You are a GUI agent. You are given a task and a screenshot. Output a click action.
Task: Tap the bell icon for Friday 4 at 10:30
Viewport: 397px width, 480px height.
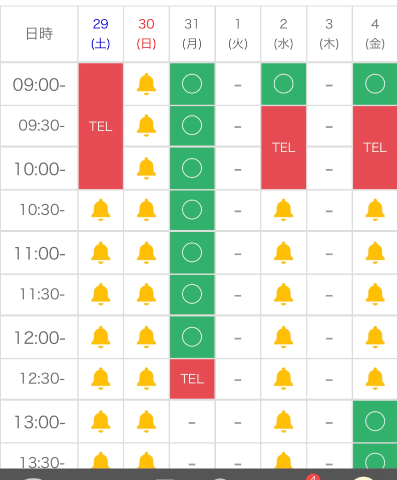tap(375, 210)
